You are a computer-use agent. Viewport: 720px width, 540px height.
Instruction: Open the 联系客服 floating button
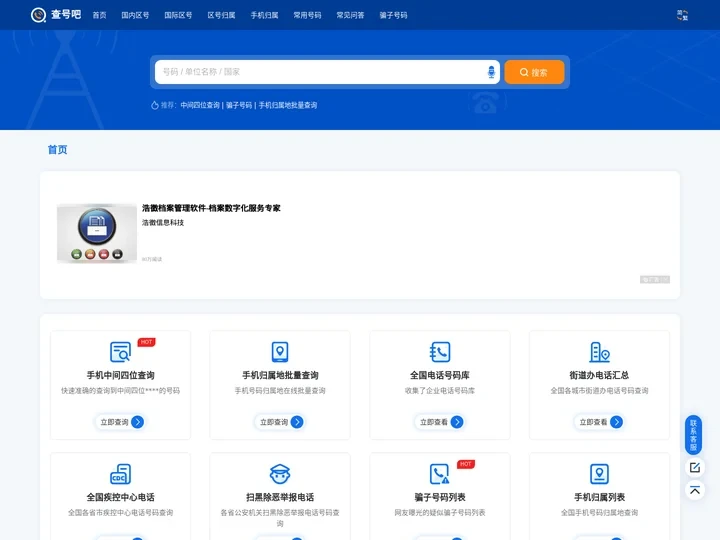pos(693,435)
